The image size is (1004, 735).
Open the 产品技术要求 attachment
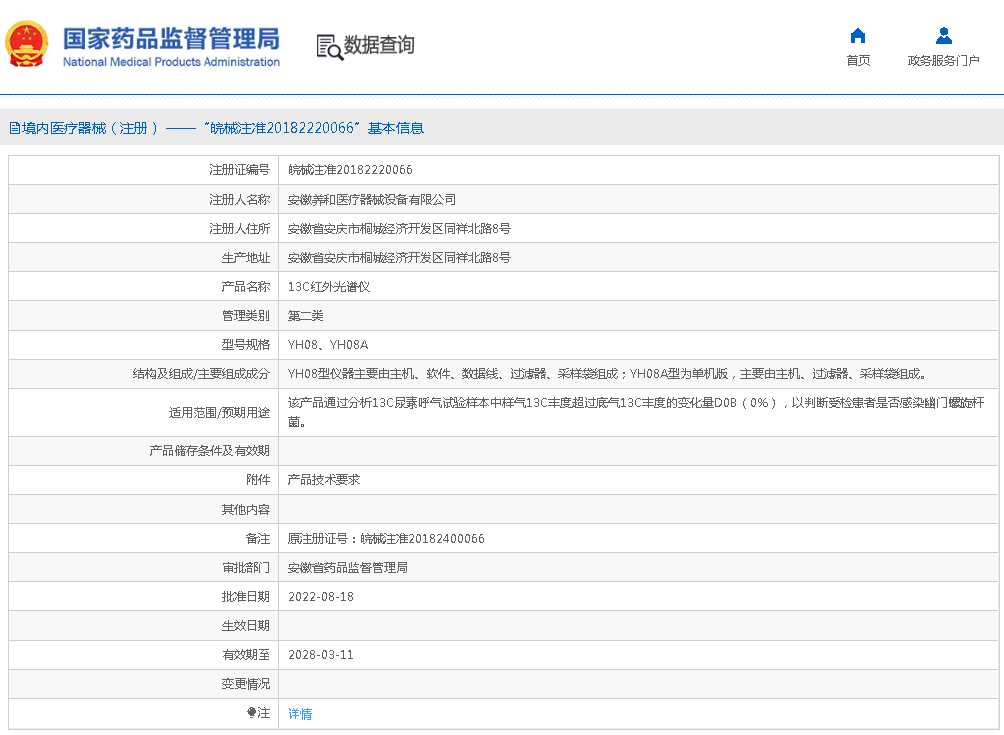pos(324,480)
